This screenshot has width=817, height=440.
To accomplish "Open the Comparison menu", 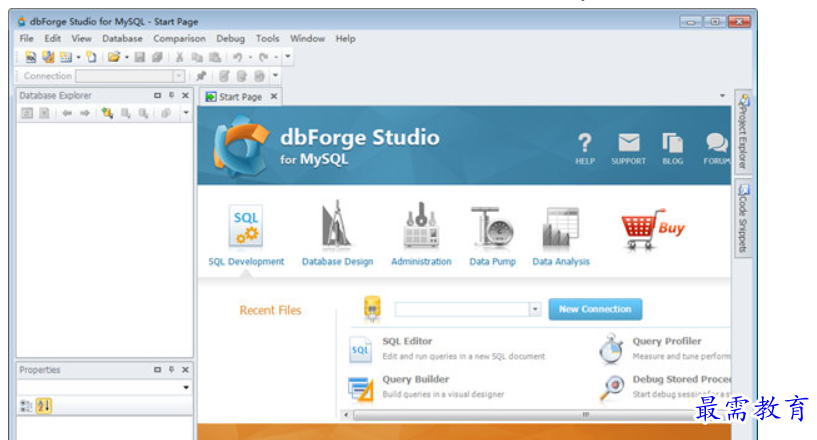I will (179, 39).
